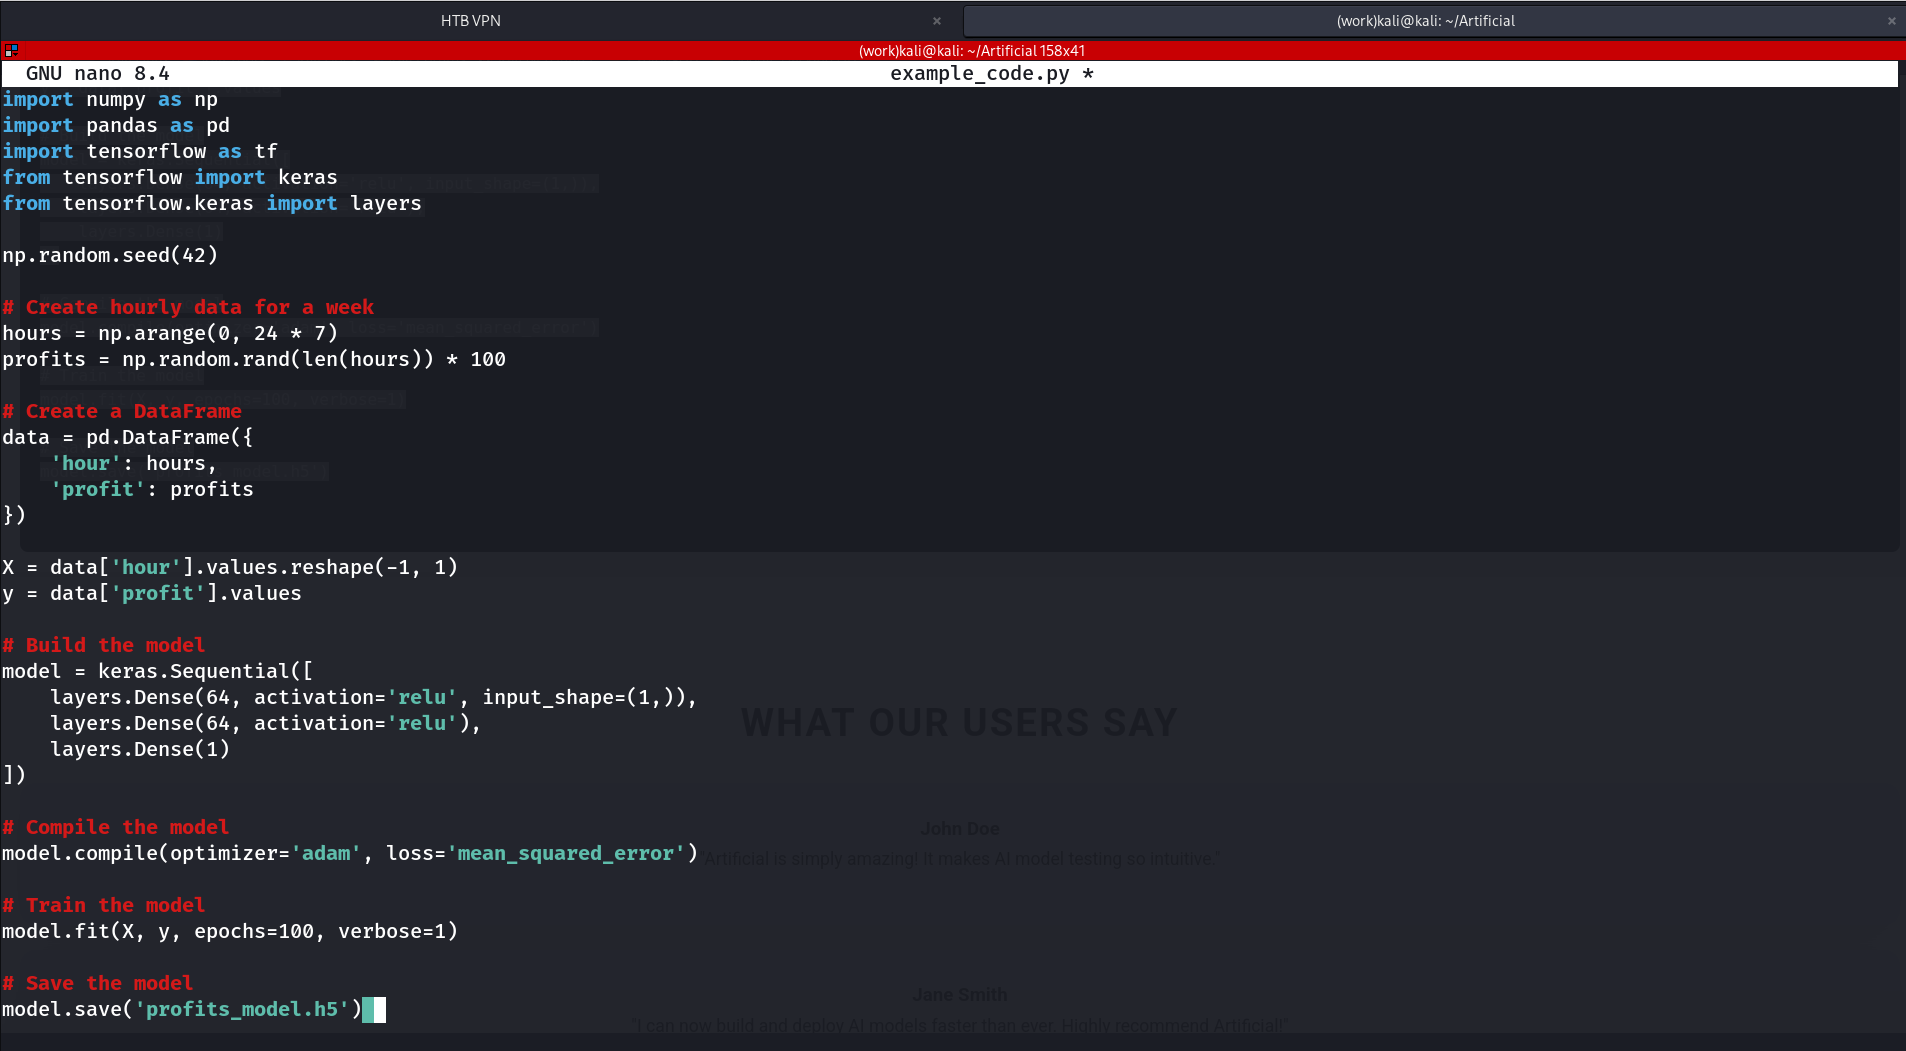This screenshot has height=1051, width=1906.
Task: Click the file name 'example_code.py *' in nano header
Action: click(992, 73)
